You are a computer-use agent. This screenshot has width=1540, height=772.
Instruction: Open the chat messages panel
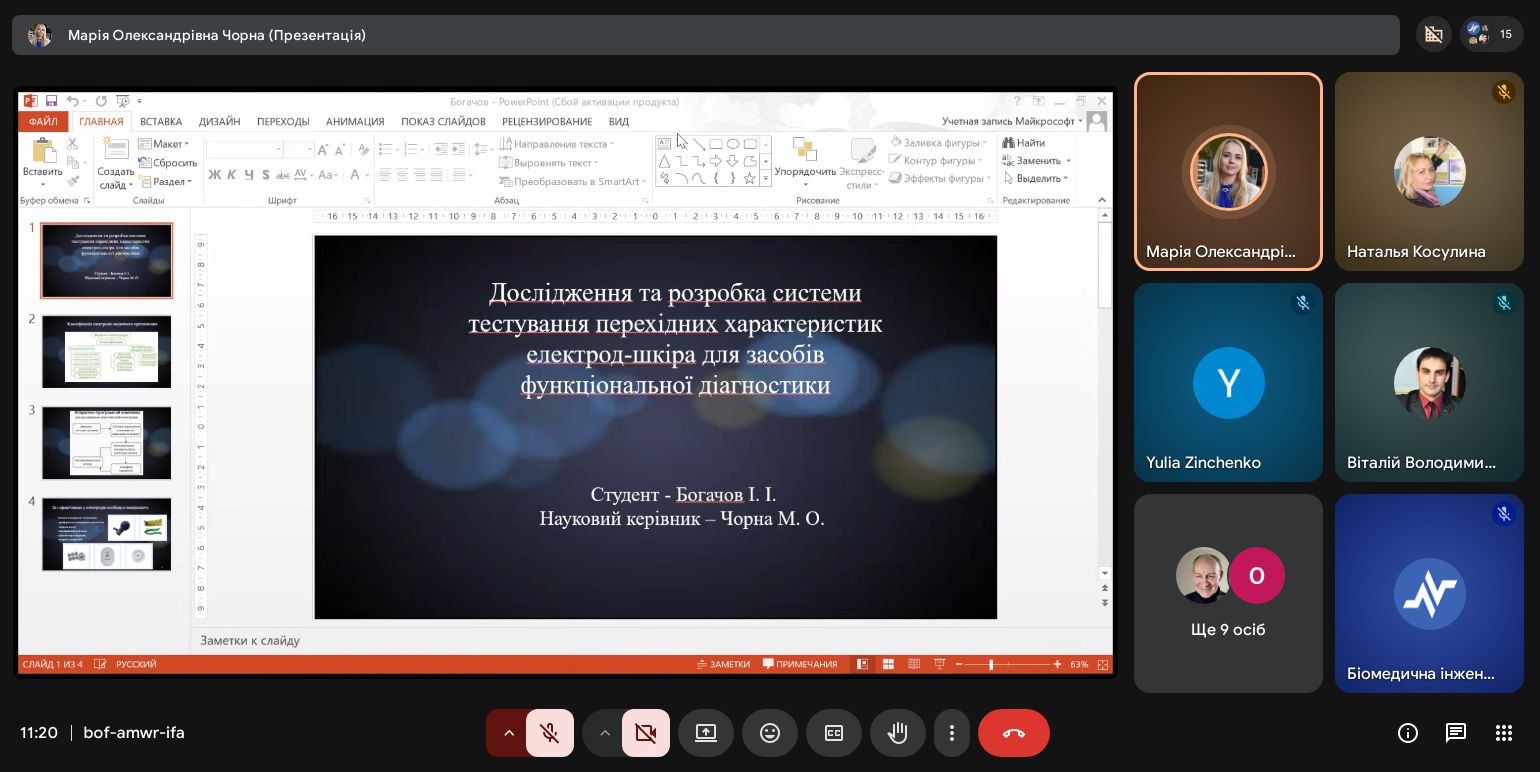click(1456, 733)
